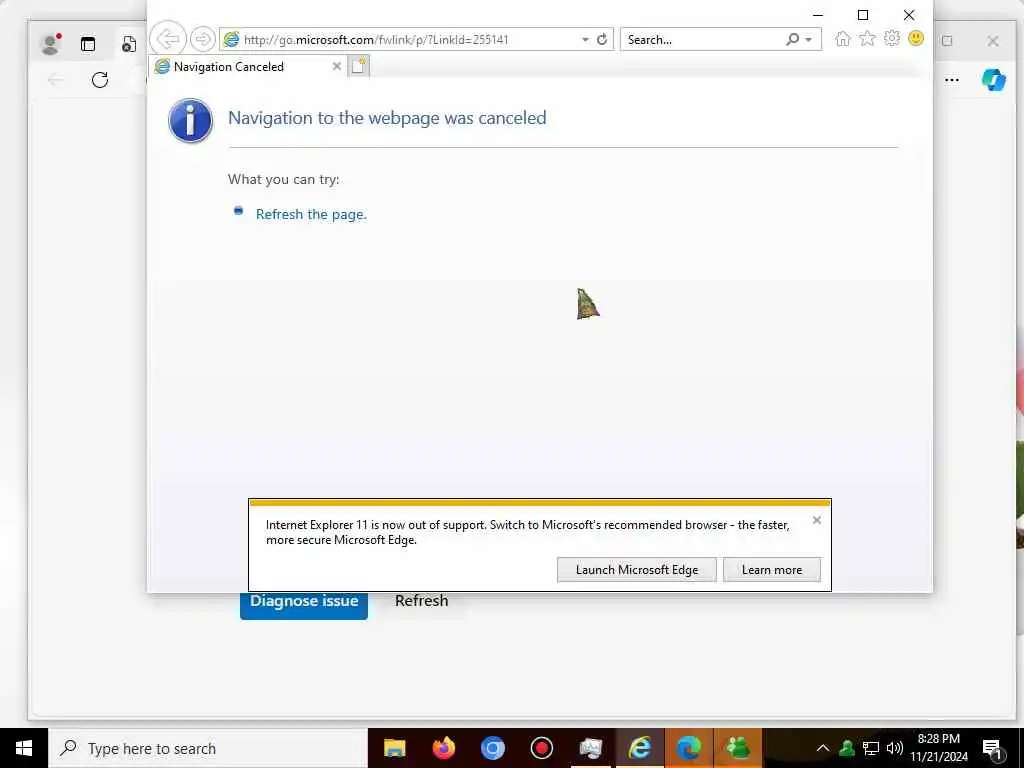Open the Windows Start menu
This screenshot has height=768, width=1024.
(x=24, y=748)
